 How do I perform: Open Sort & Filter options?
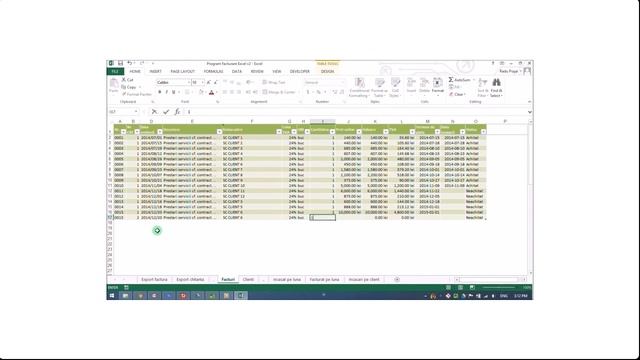point(483,88)
